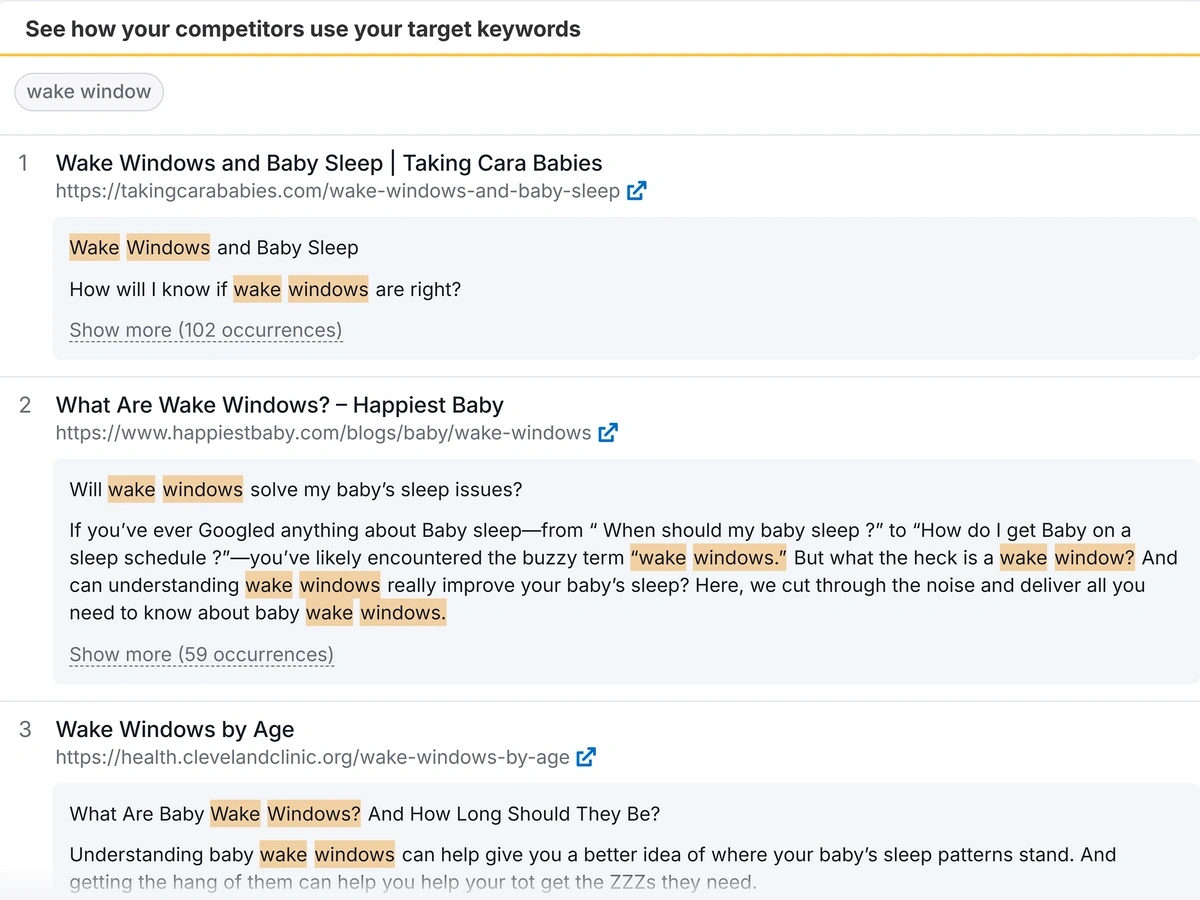Open the takingcarababies.com wake-windows URL

tap(338, 191)
